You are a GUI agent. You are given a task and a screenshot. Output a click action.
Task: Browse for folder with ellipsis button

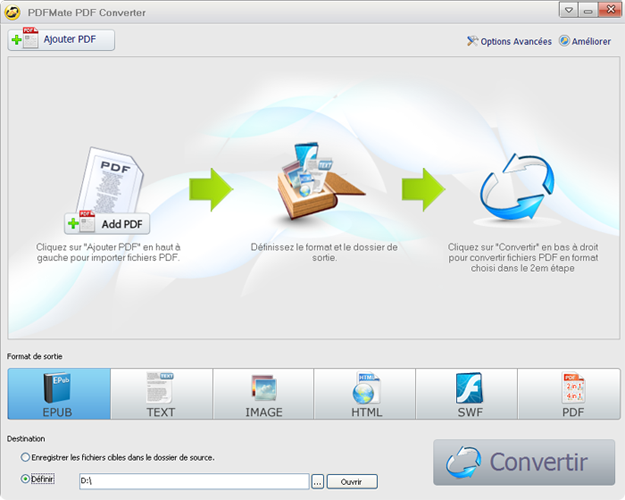pos(317,481)
